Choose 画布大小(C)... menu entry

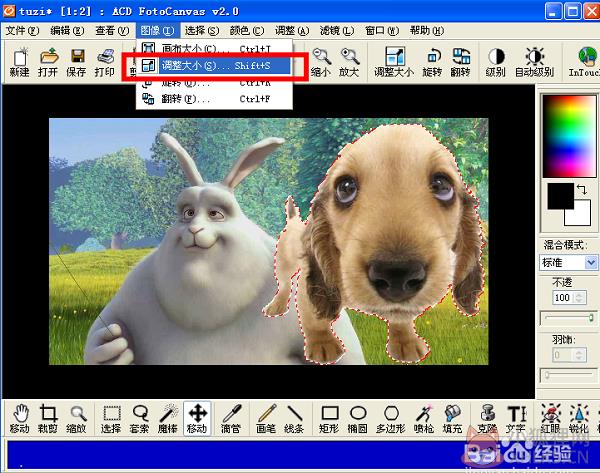pyautogui.click(x=214, y=49)
